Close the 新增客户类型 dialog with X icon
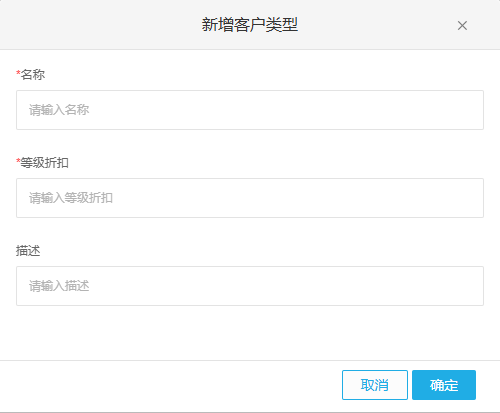 (x=462, y=26)
